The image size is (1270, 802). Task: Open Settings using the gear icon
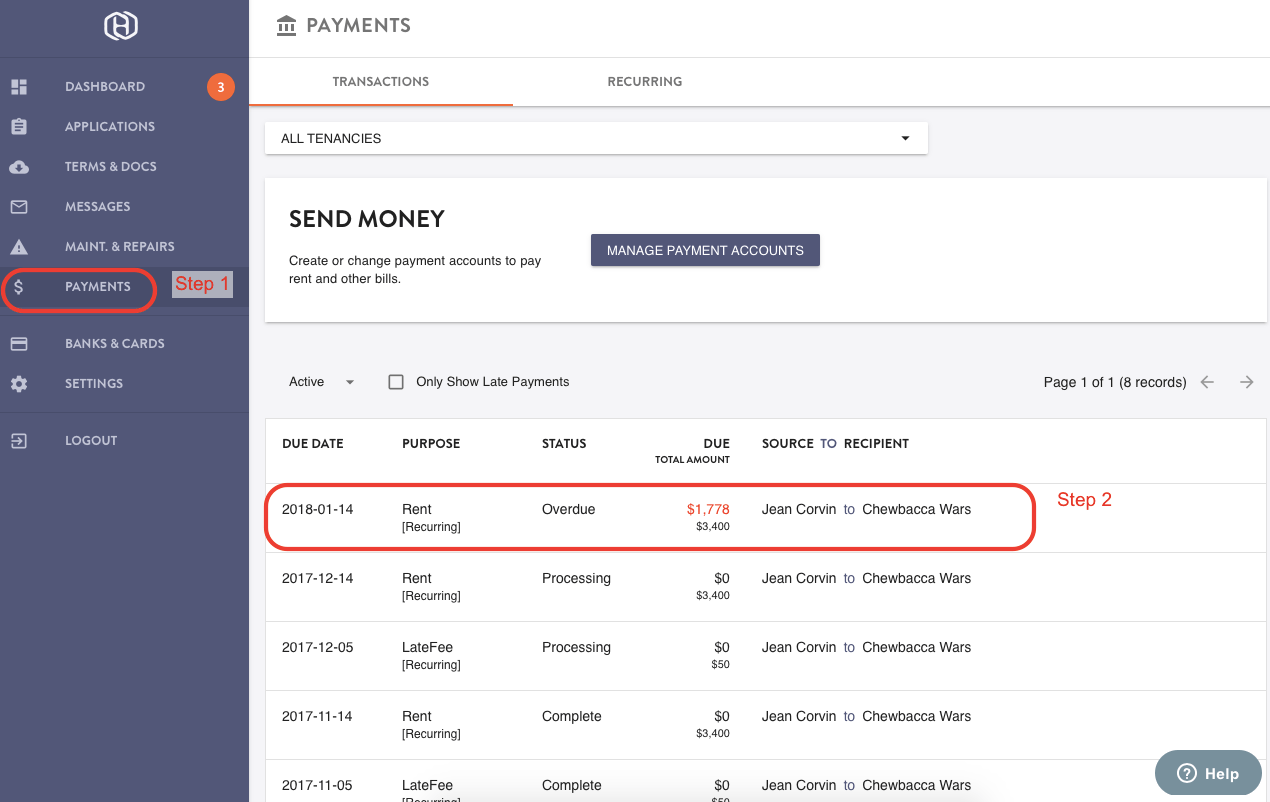coord(18,383)
